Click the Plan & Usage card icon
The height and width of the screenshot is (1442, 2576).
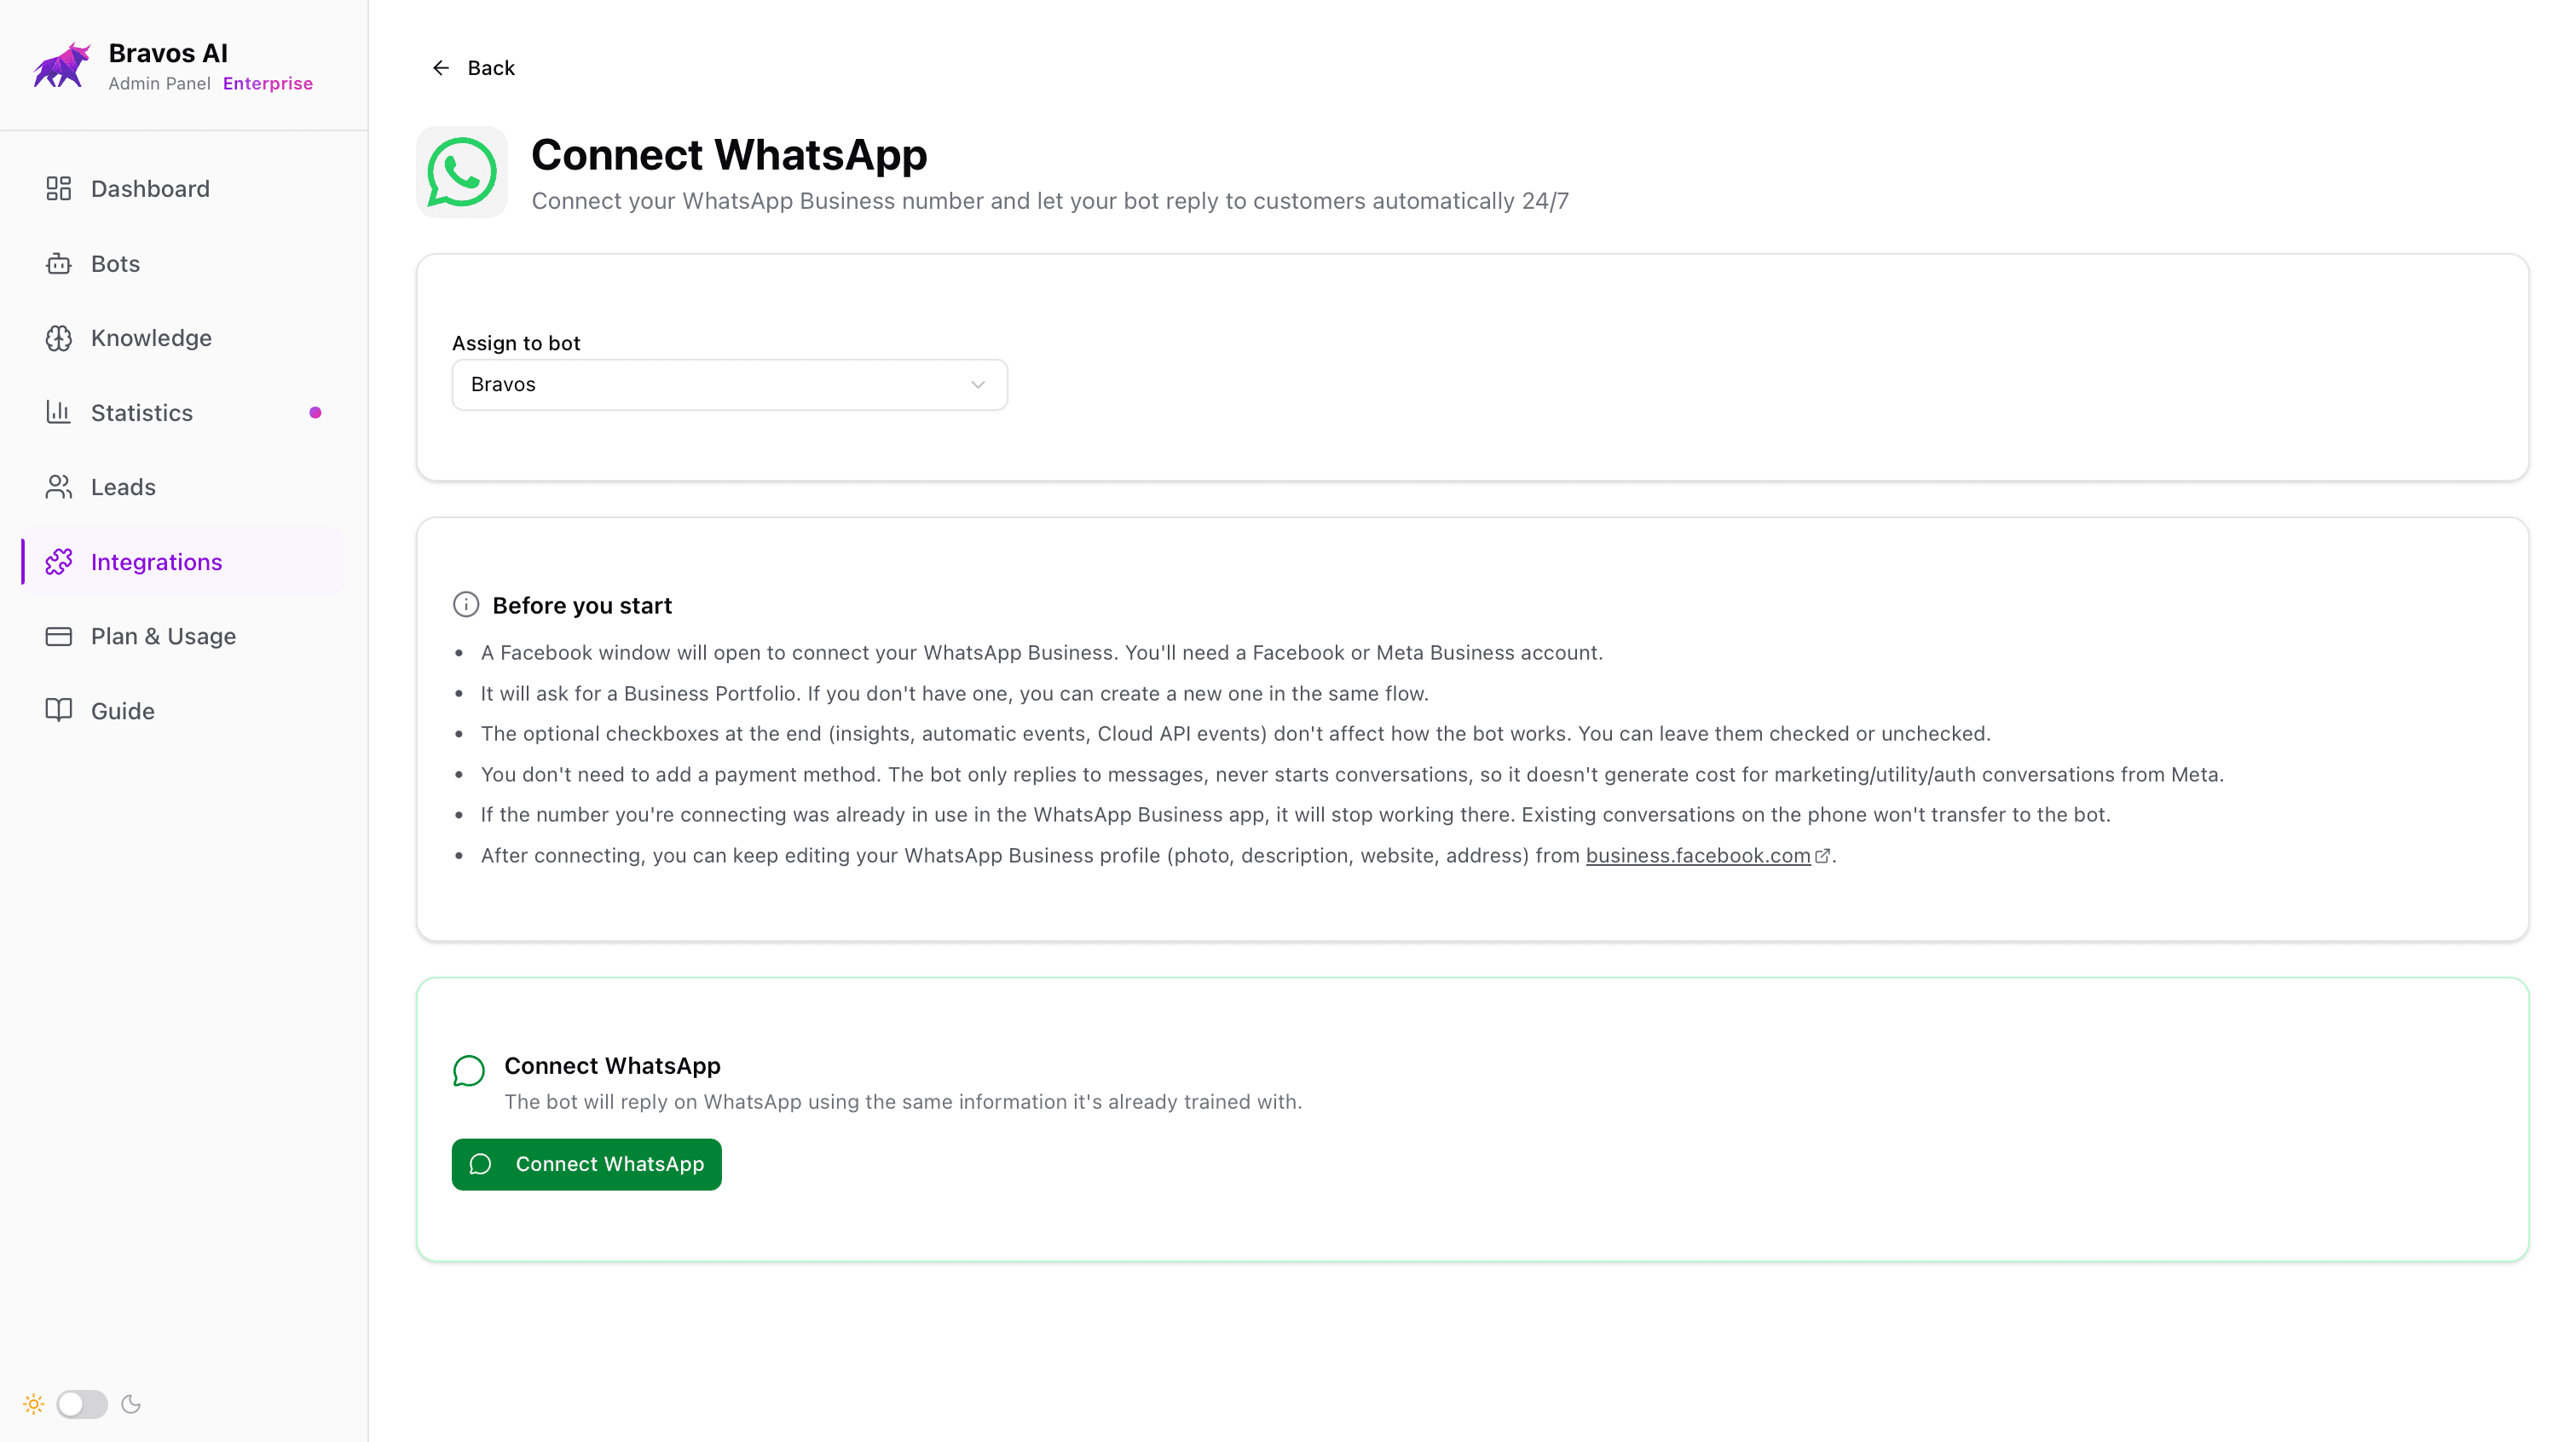click(x=59, y=636)
